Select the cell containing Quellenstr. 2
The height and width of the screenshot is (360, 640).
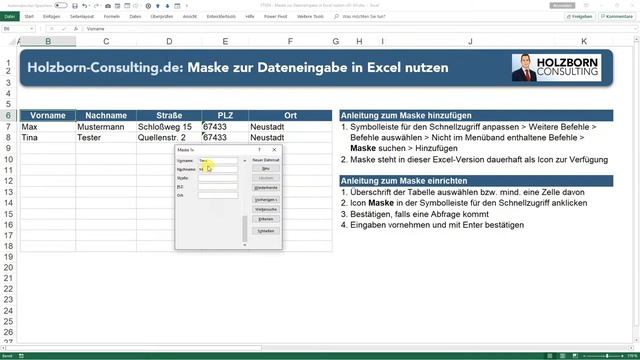[169, 138]
